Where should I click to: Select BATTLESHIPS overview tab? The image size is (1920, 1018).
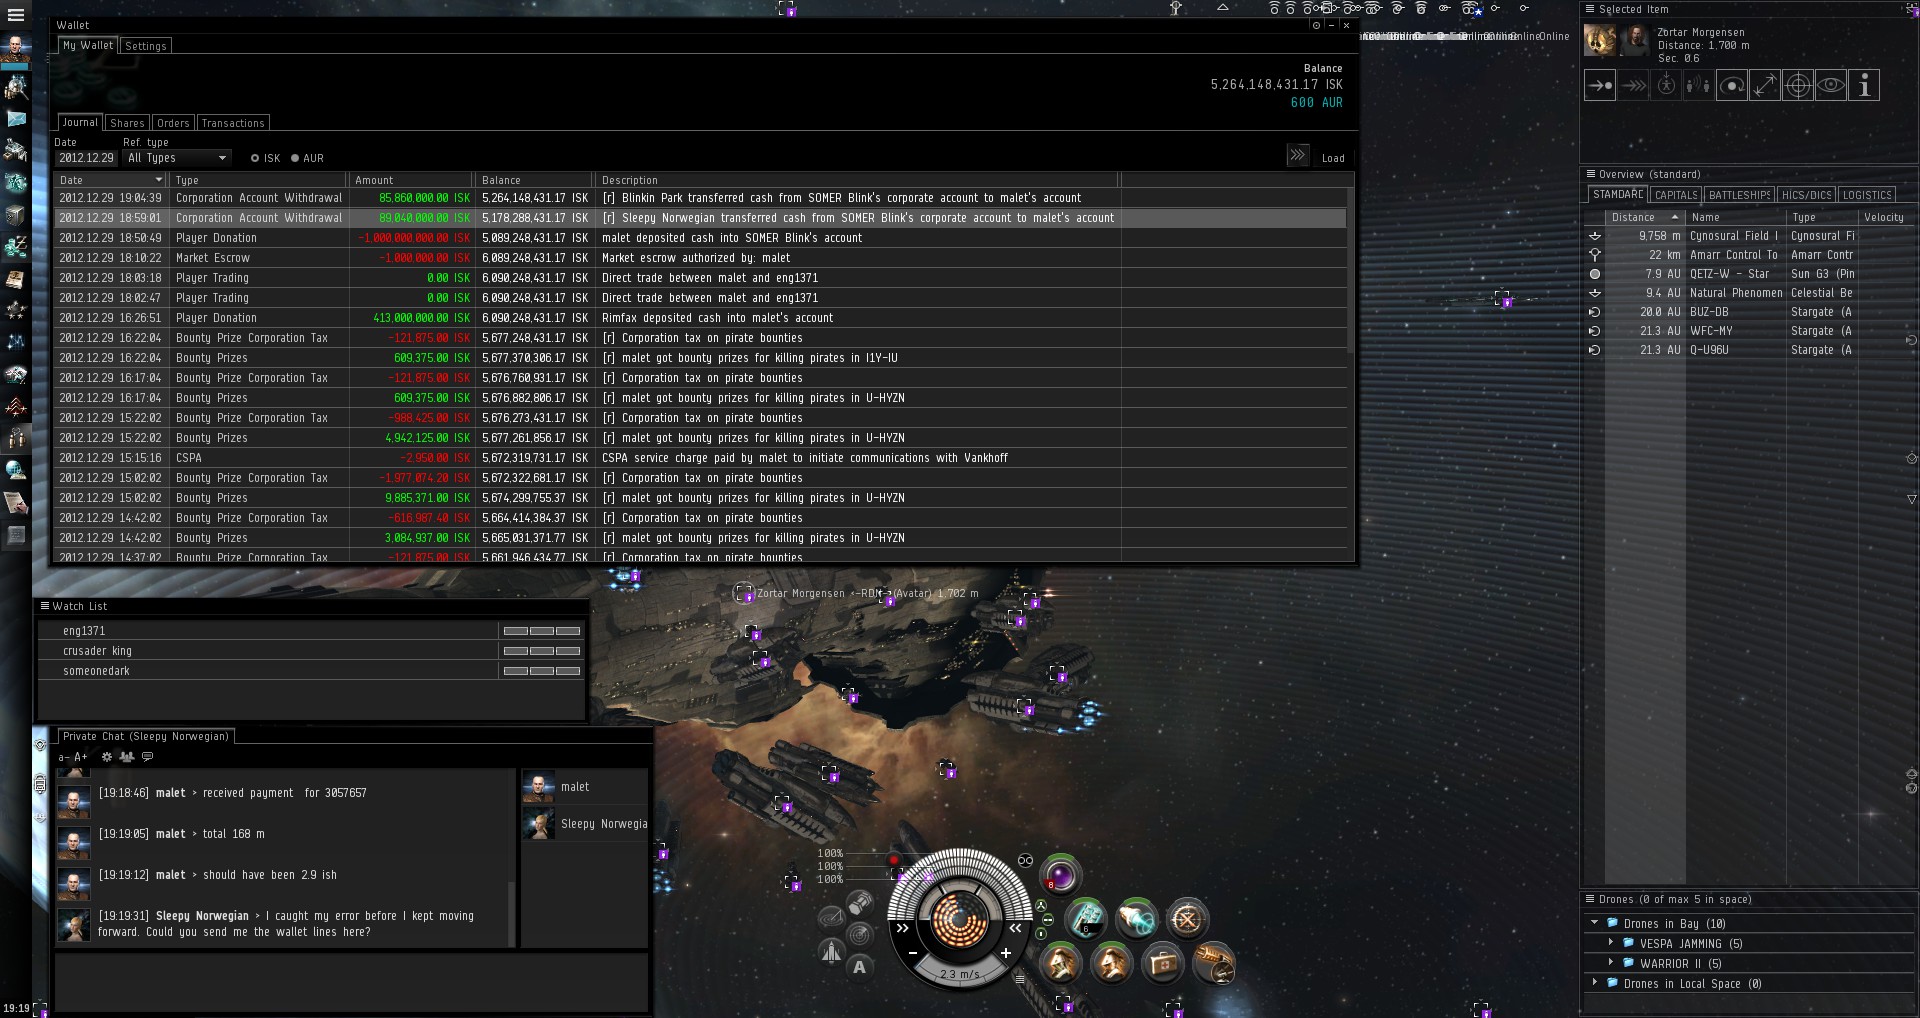click(x=1740, y=195)
